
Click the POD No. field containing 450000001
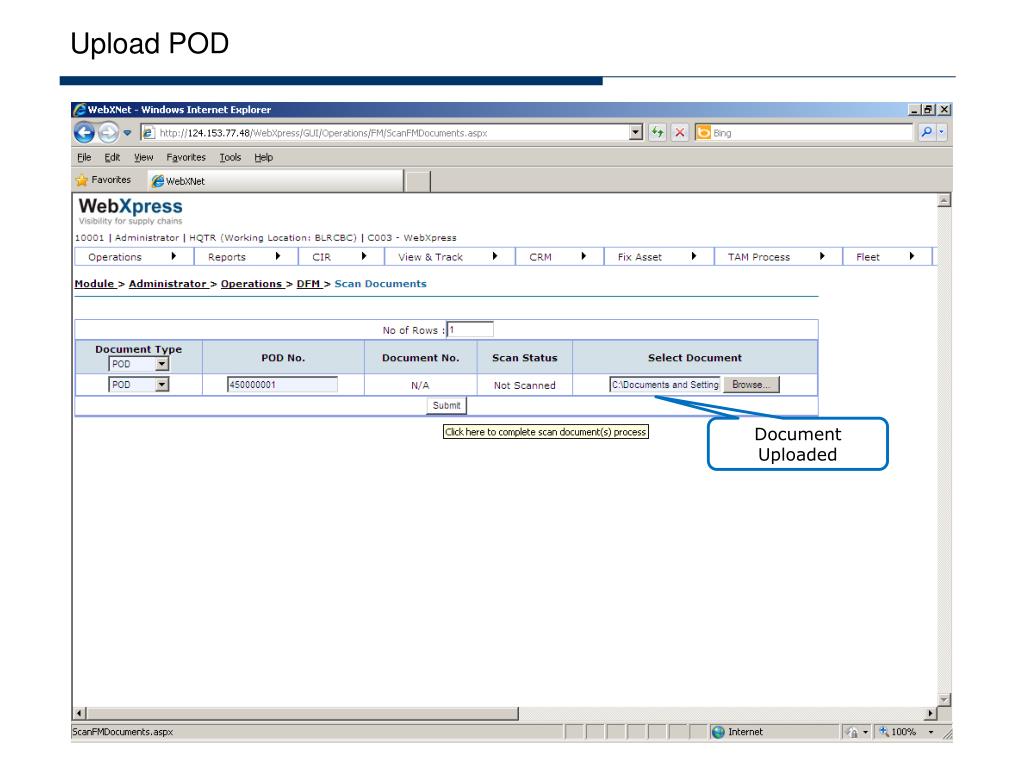pyautogui.click(x=282, y=385)
